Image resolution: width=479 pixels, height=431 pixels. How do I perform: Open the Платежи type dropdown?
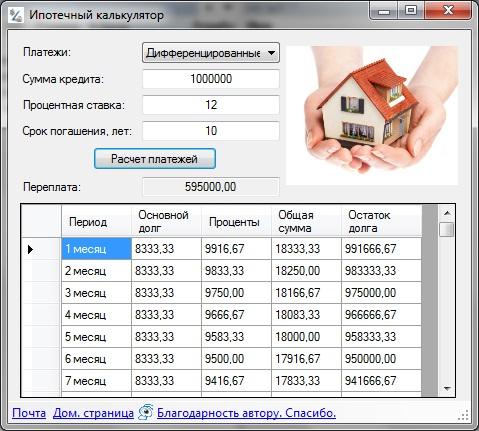coord(211,53)
